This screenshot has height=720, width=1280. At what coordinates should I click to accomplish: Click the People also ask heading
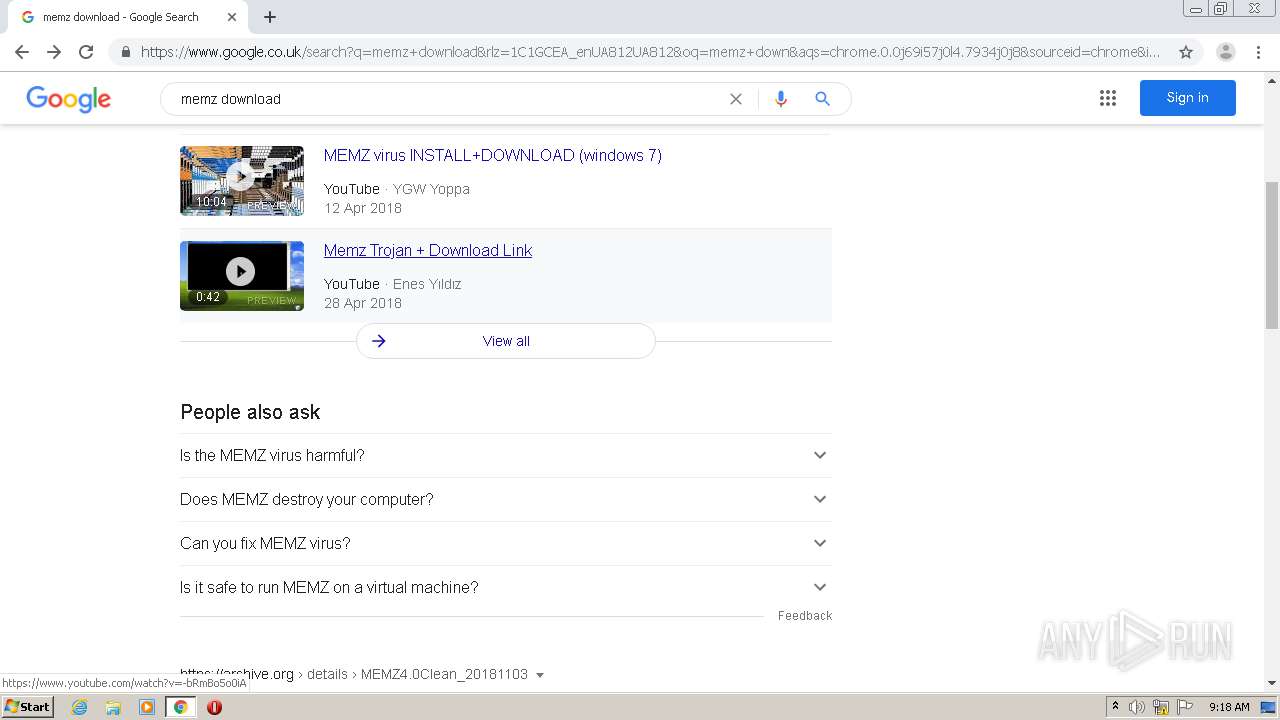[250, 412]
